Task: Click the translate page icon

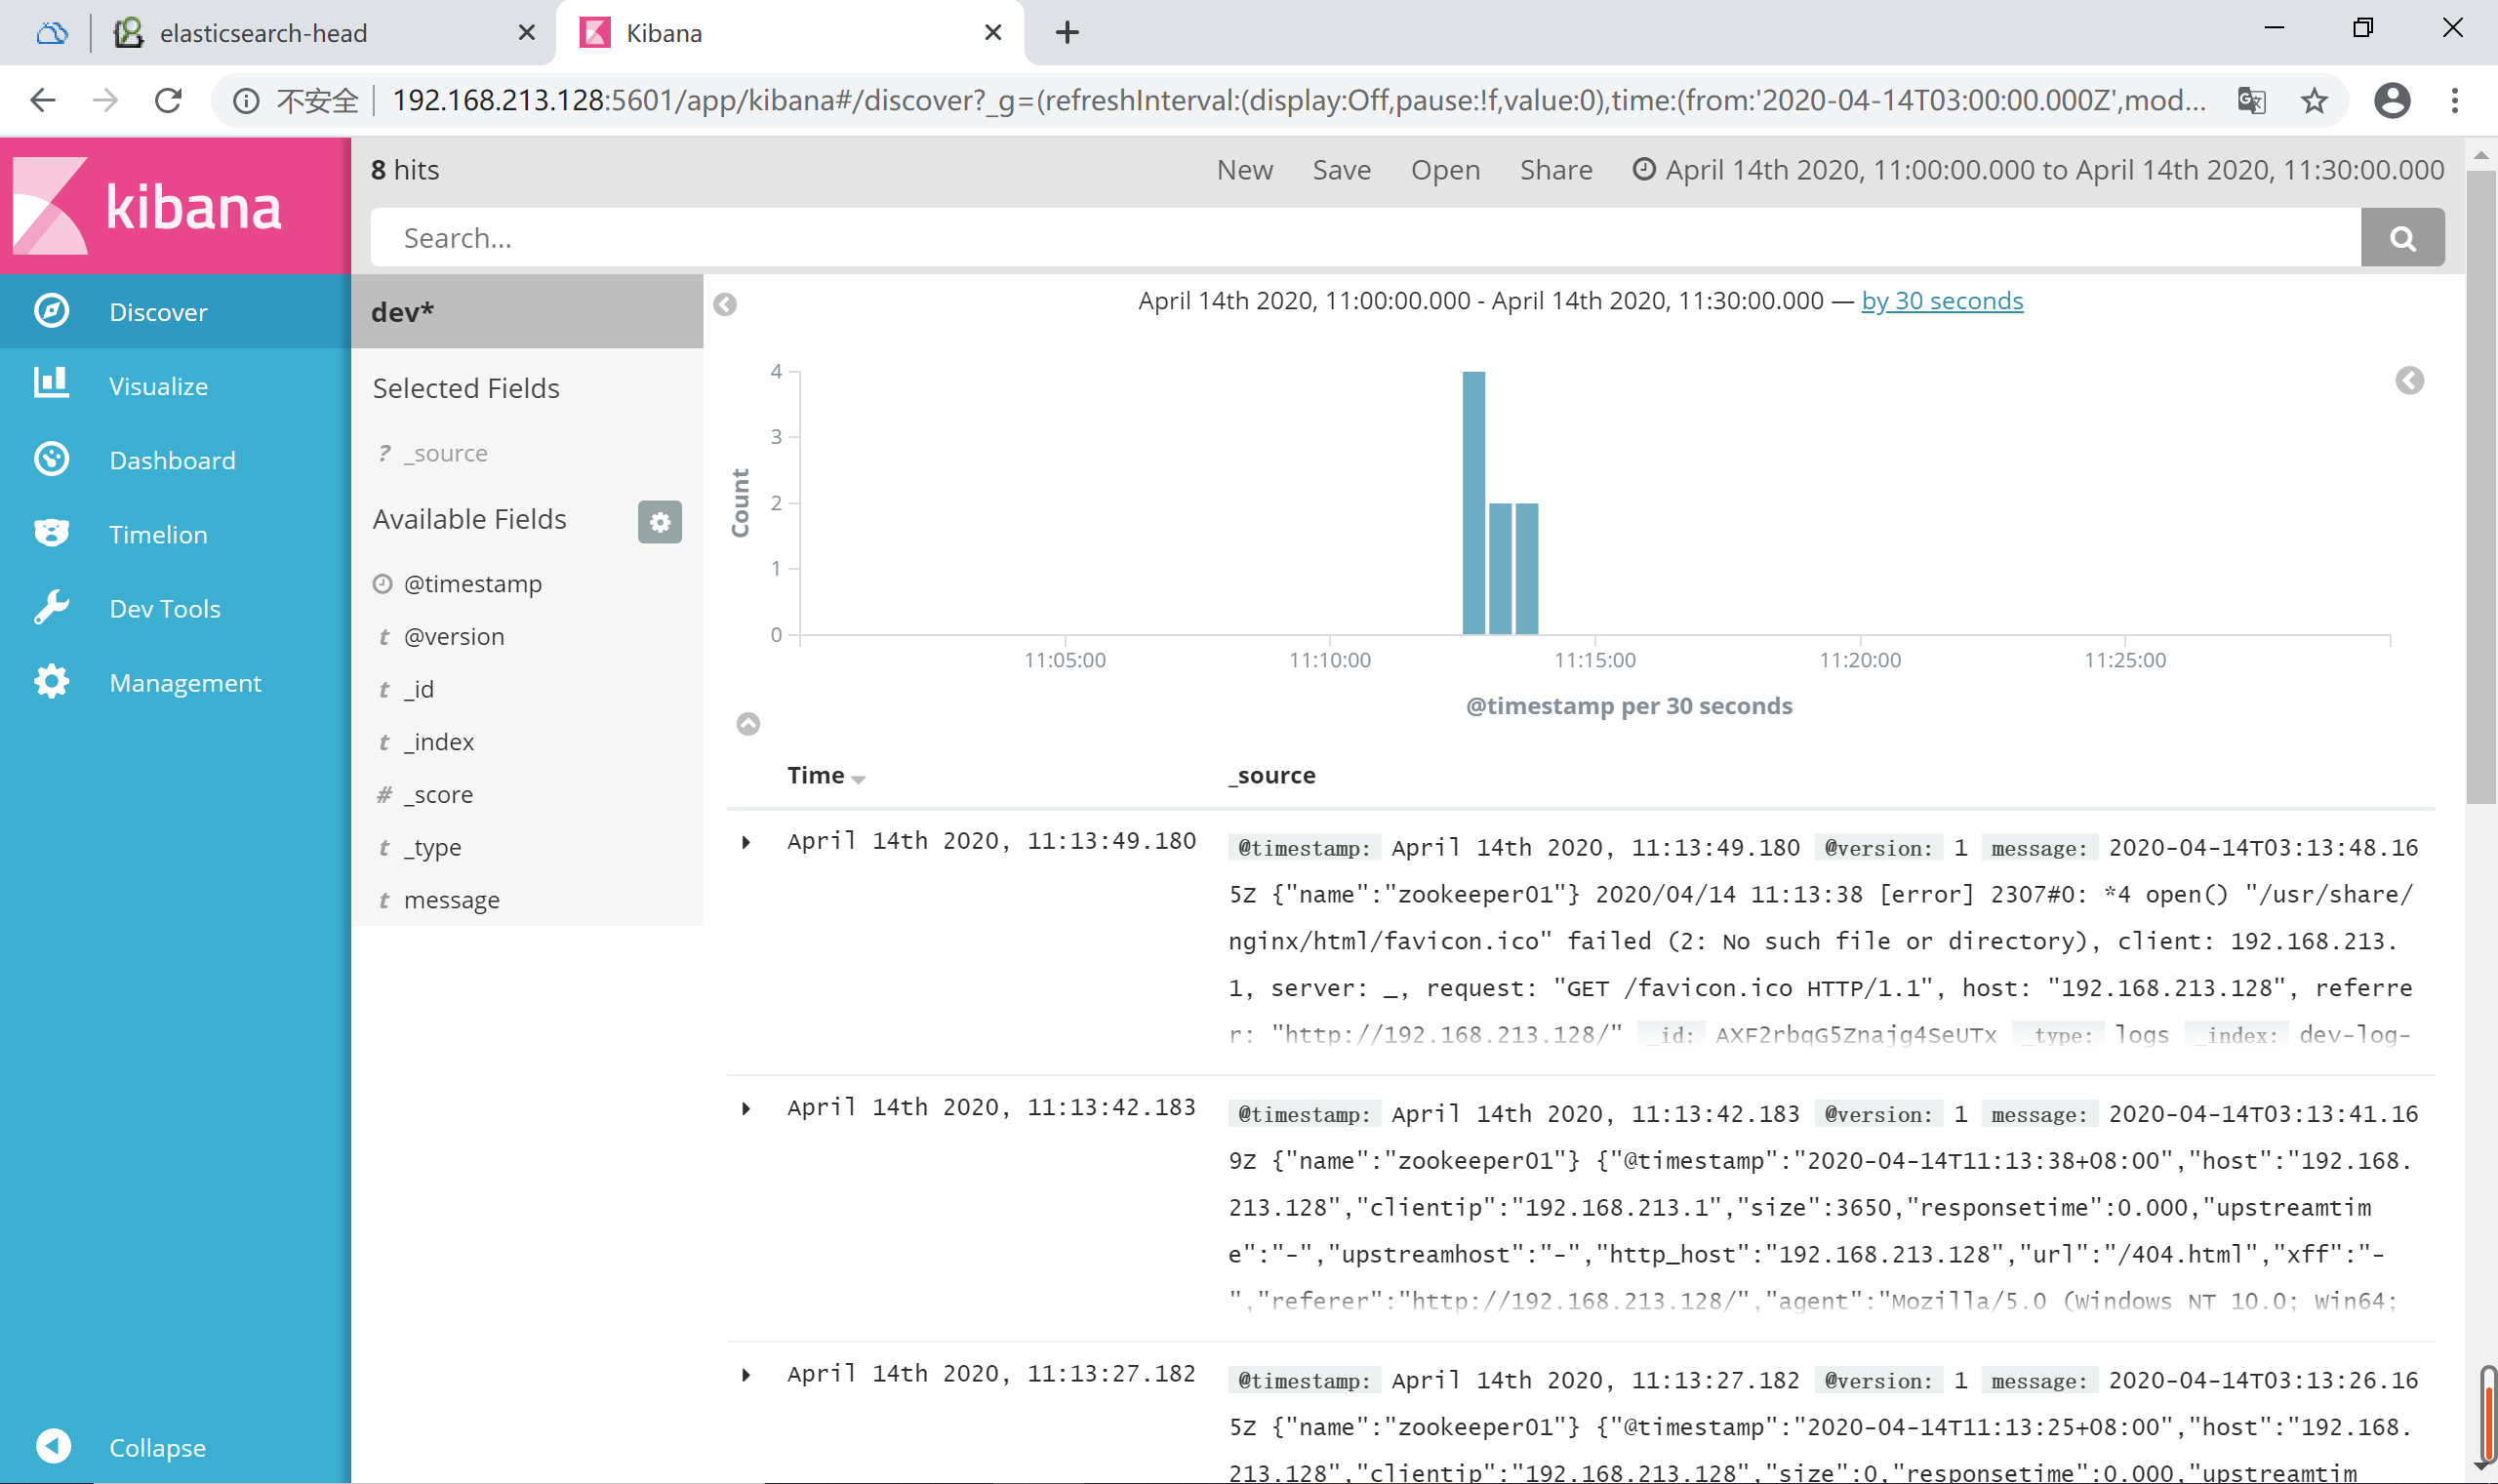Action: (2252, 100)
